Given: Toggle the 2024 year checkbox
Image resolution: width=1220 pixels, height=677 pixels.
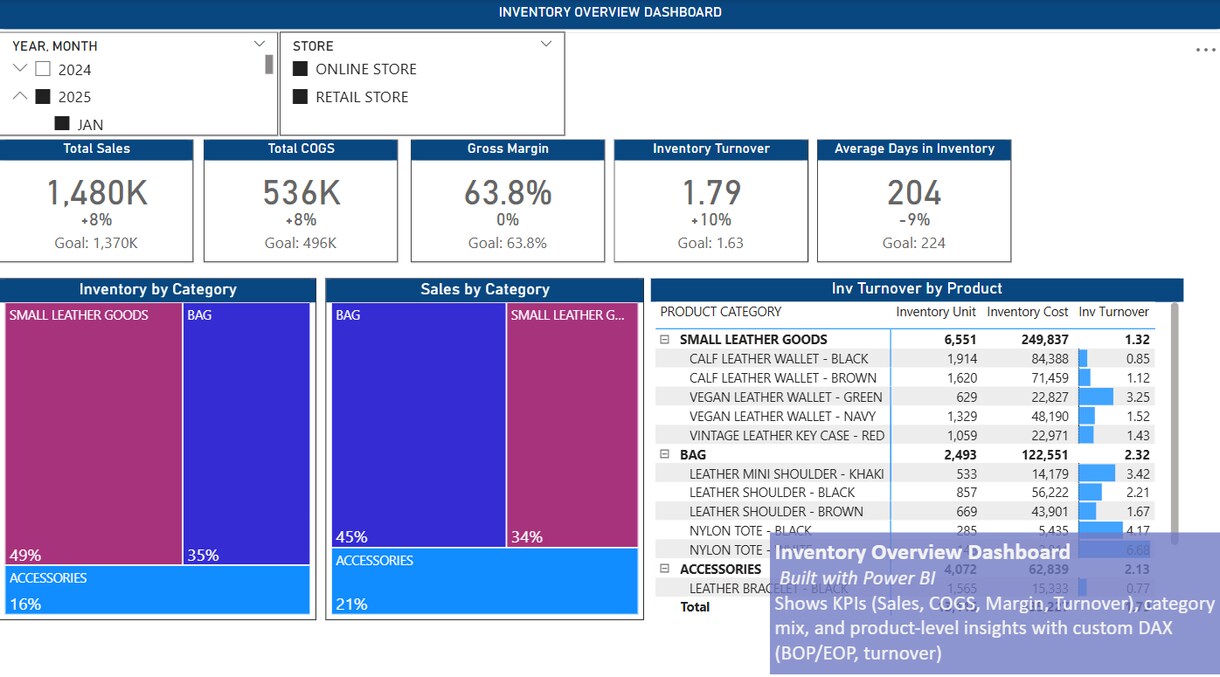Looking at the screenshot, I should click(42, 69).
